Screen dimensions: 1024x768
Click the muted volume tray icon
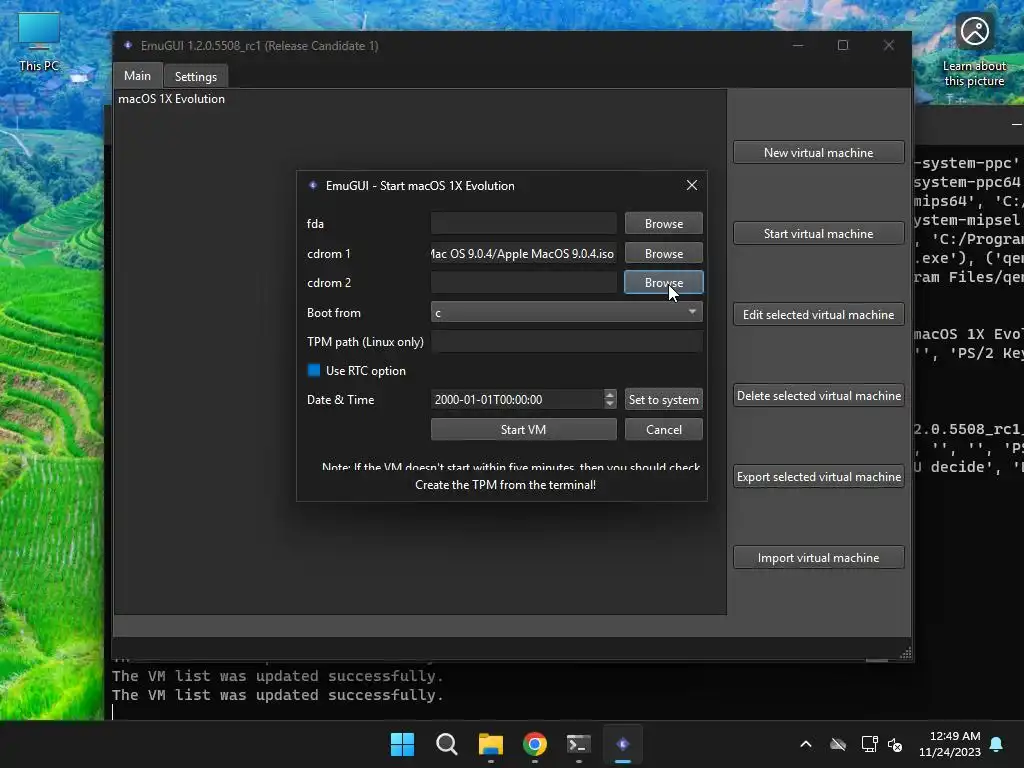895,744
